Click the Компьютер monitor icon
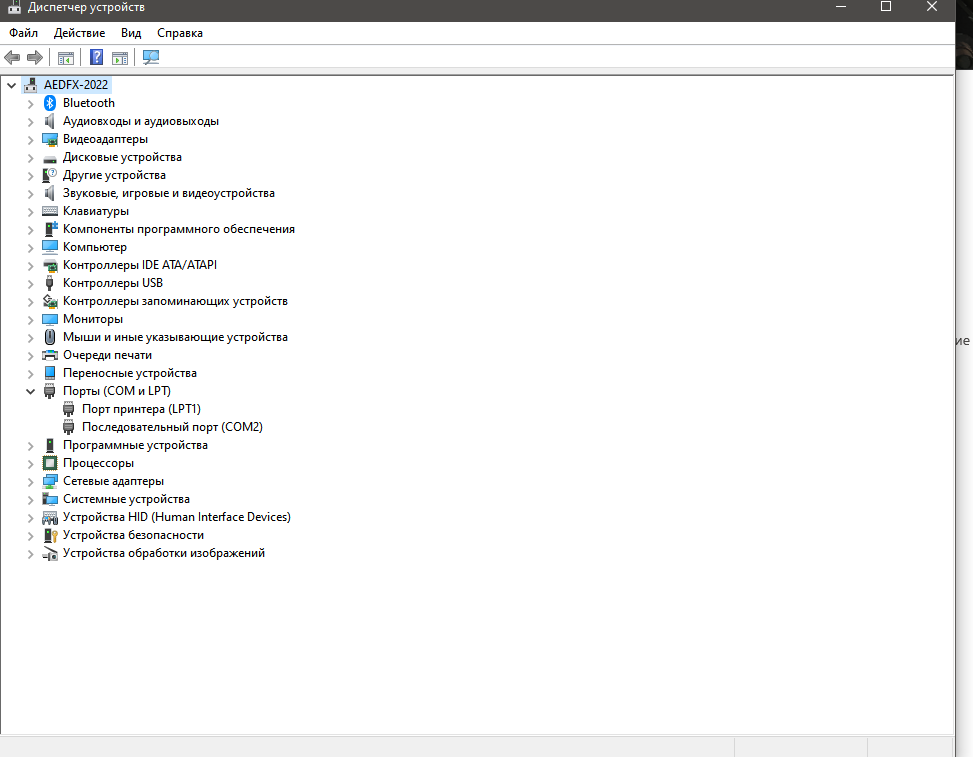 coord(50,247)
